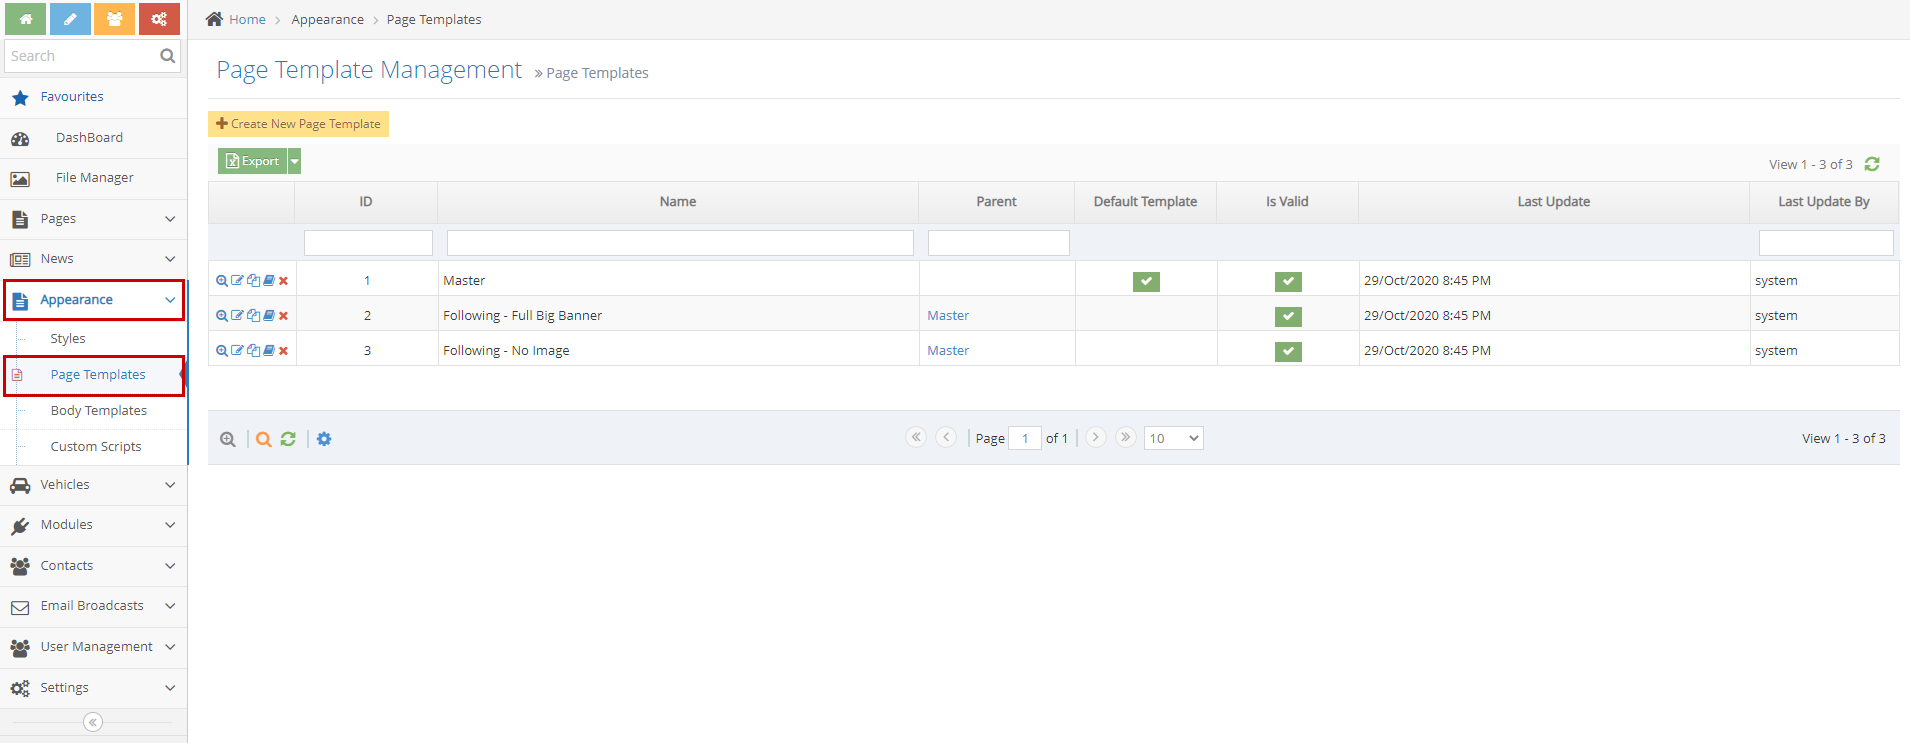Click the blue gear icon in grid footer
Image resolution: width=1910 pixels, height=743 pixels.
324,439
